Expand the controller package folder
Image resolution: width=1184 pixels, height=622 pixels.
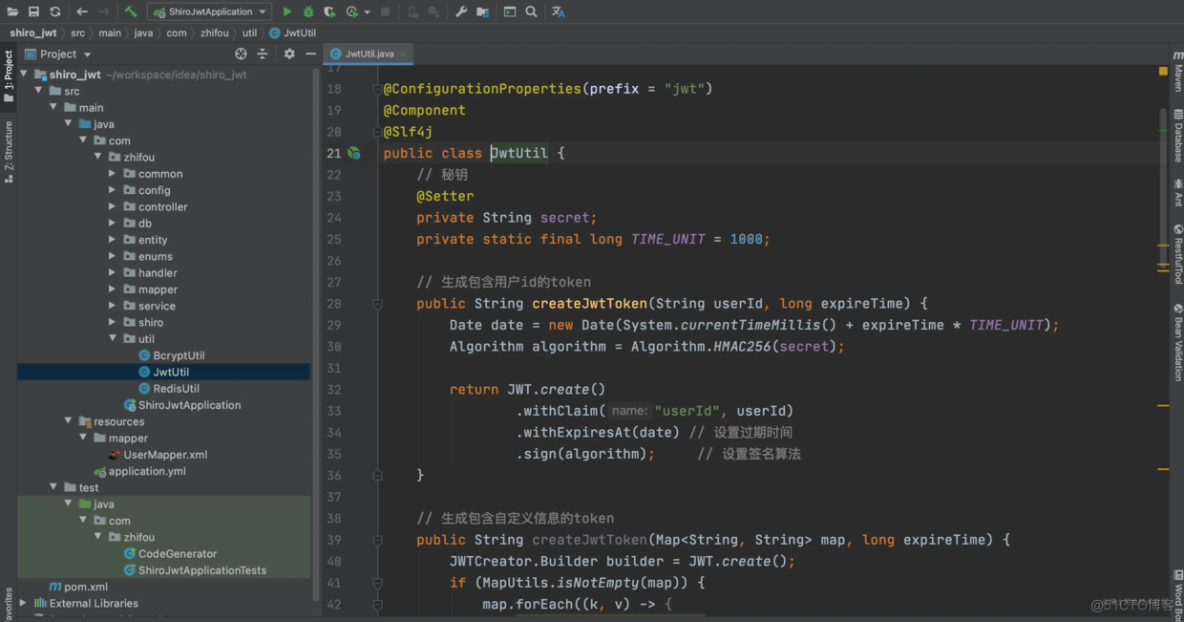[112, 207]
